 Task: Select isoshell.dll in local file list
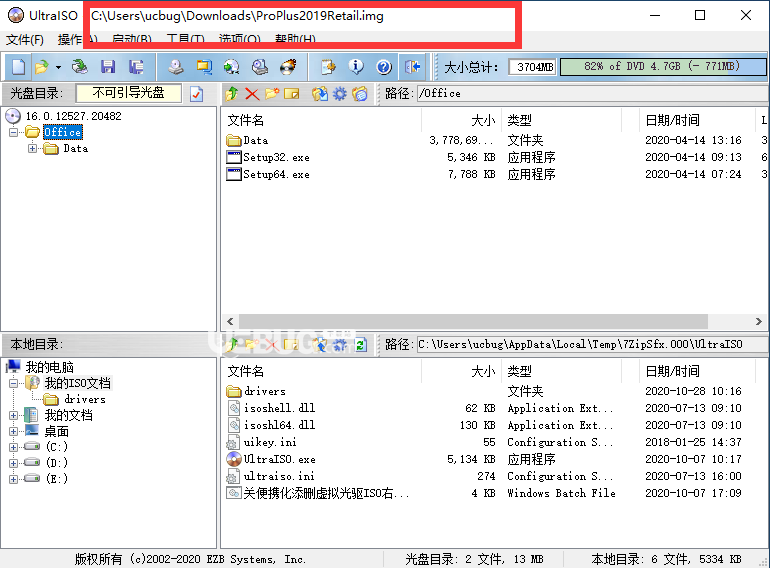coord(279,408)
